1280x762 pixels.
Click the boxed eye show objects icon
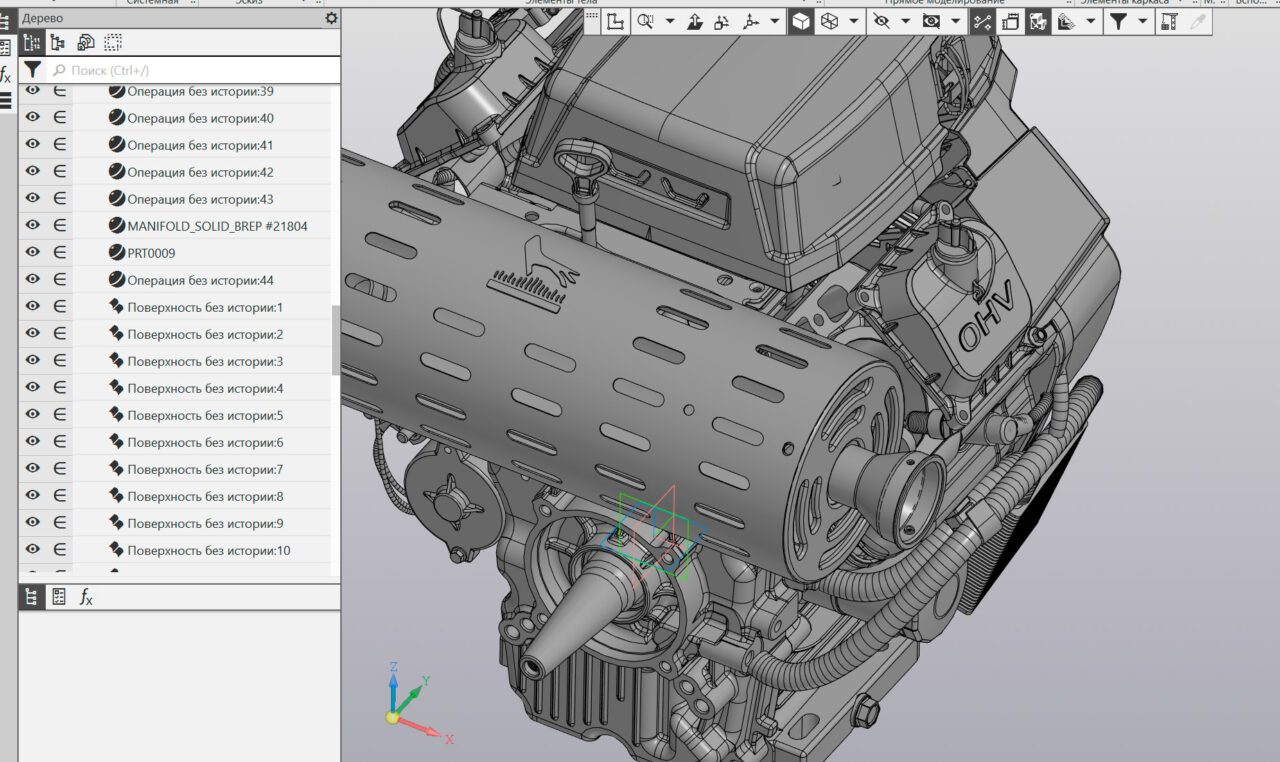point(931,21)
